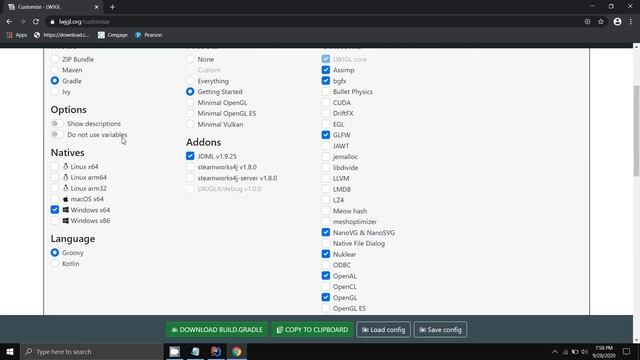Open the notification center icon in the taskbar
Screen dimensions: 640x360
tap(627, 351)
